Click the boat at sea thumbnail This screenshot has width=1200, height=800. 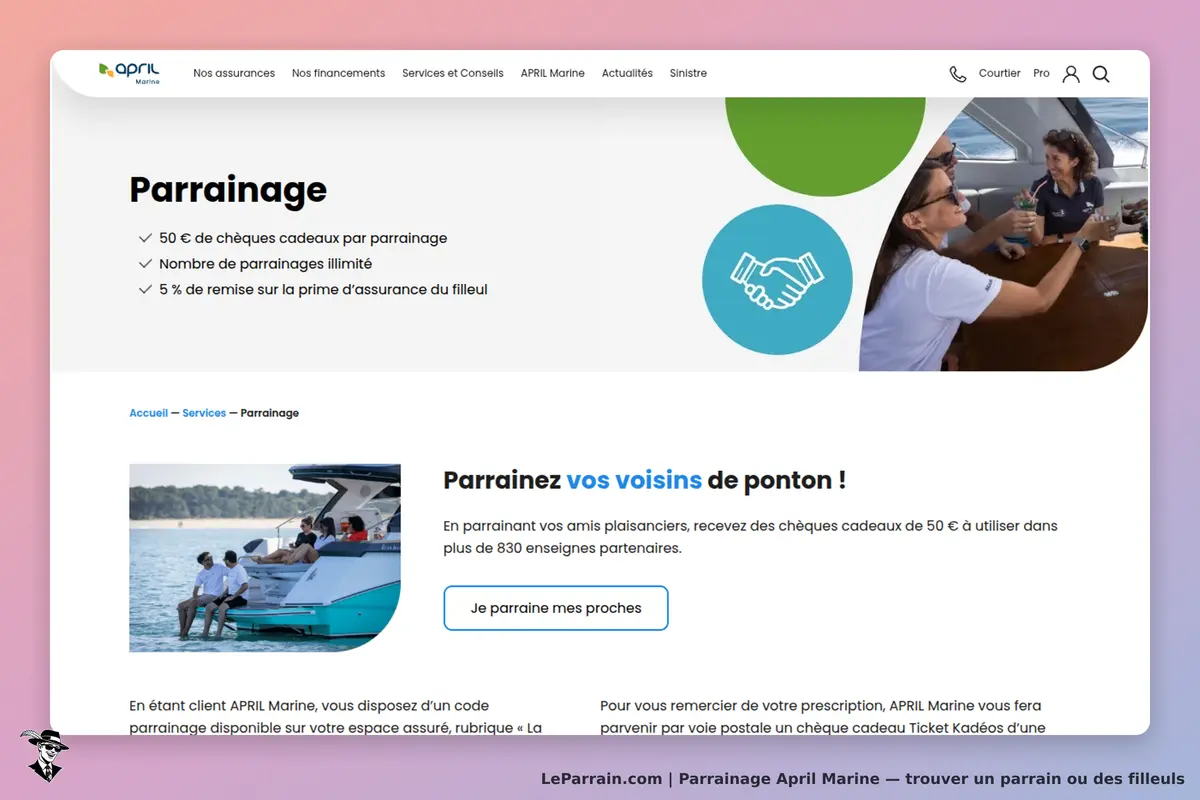coord(265,558)
